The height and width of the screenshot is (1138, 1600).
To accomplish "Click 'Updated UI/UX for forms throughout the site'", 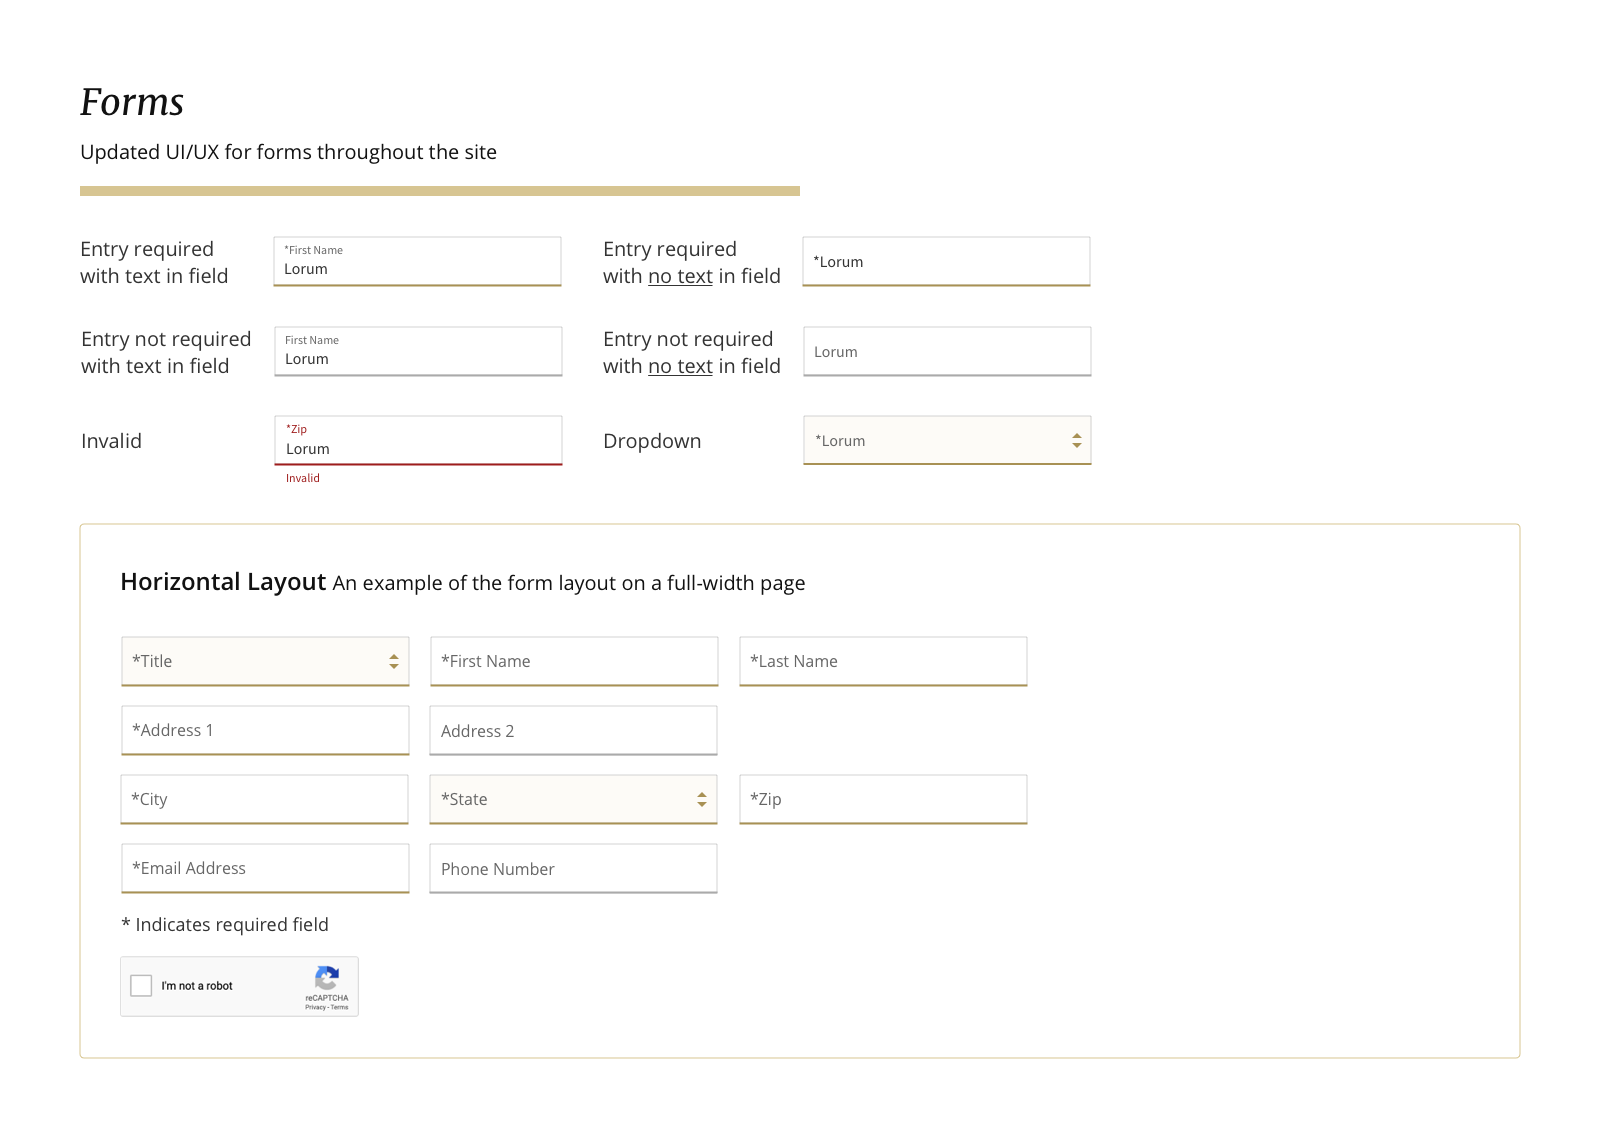I will [x=288, y=152].
